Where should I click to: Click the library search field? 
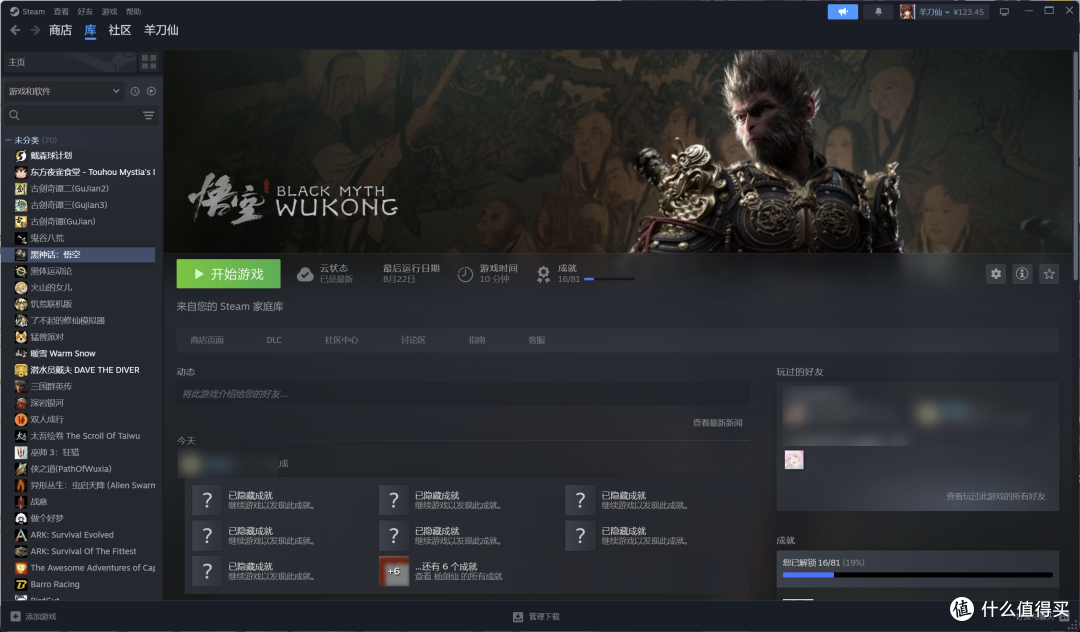[72, 115]
